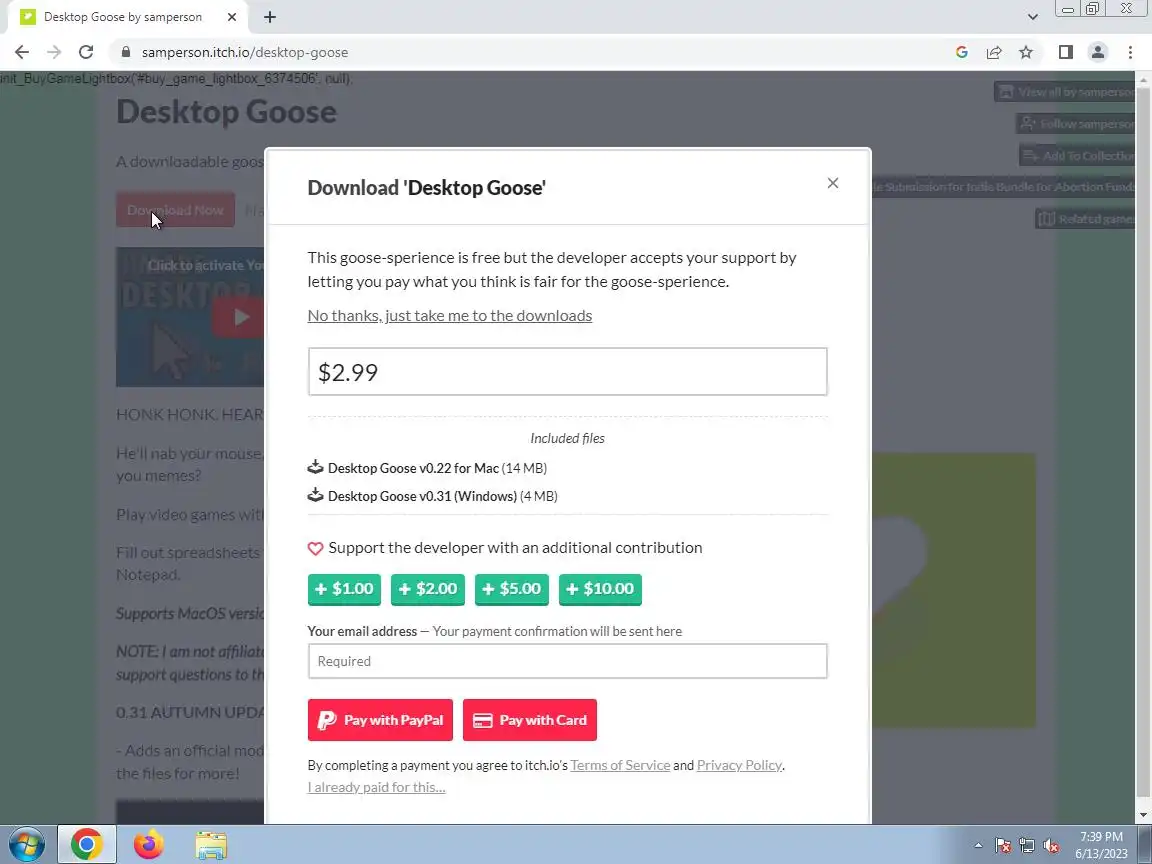Open the Chrome profile icon
Screen dimensions: 1152x864
[x=1098, y=52]
